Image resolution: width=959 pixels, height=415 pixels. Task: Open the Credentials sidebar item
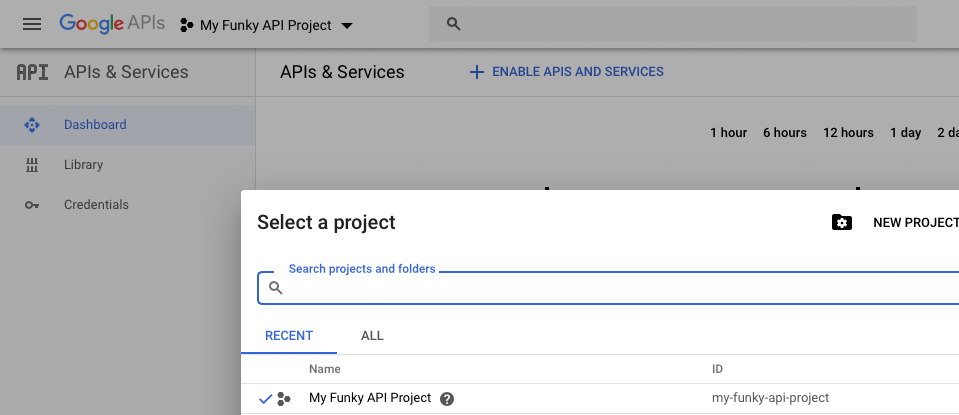[127, 205]
